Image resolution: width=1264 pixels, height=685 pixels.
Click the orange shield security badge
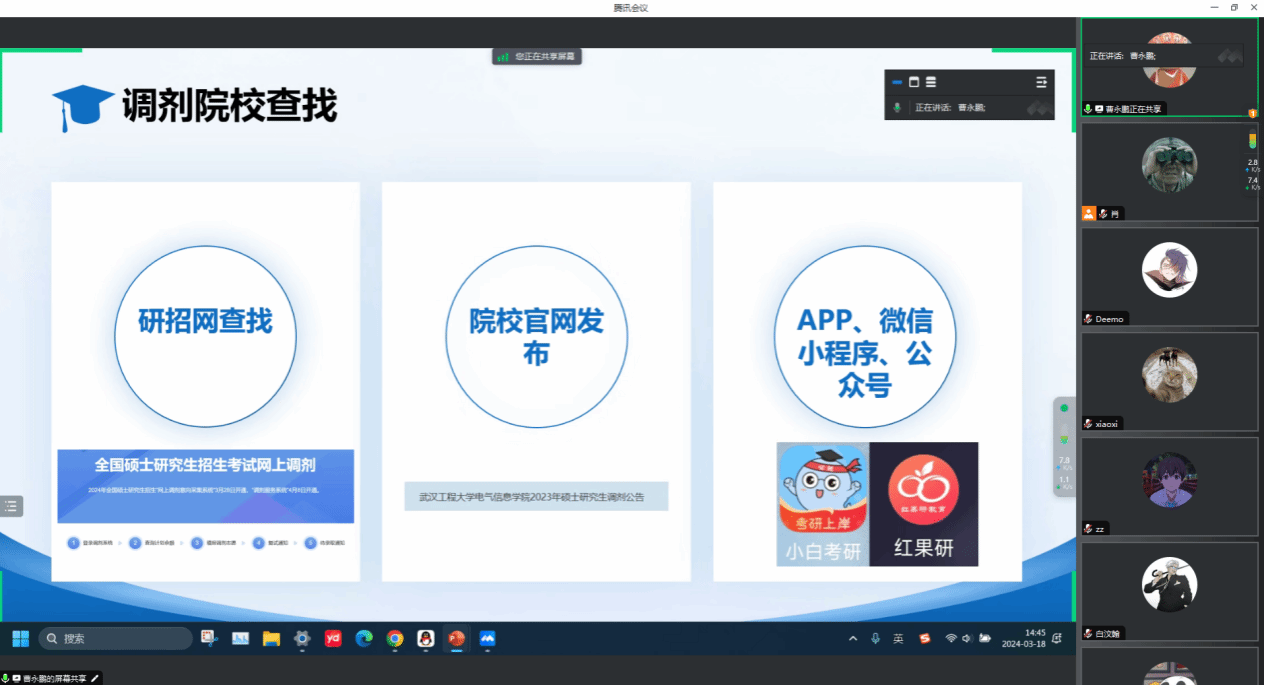point(1252,114)
